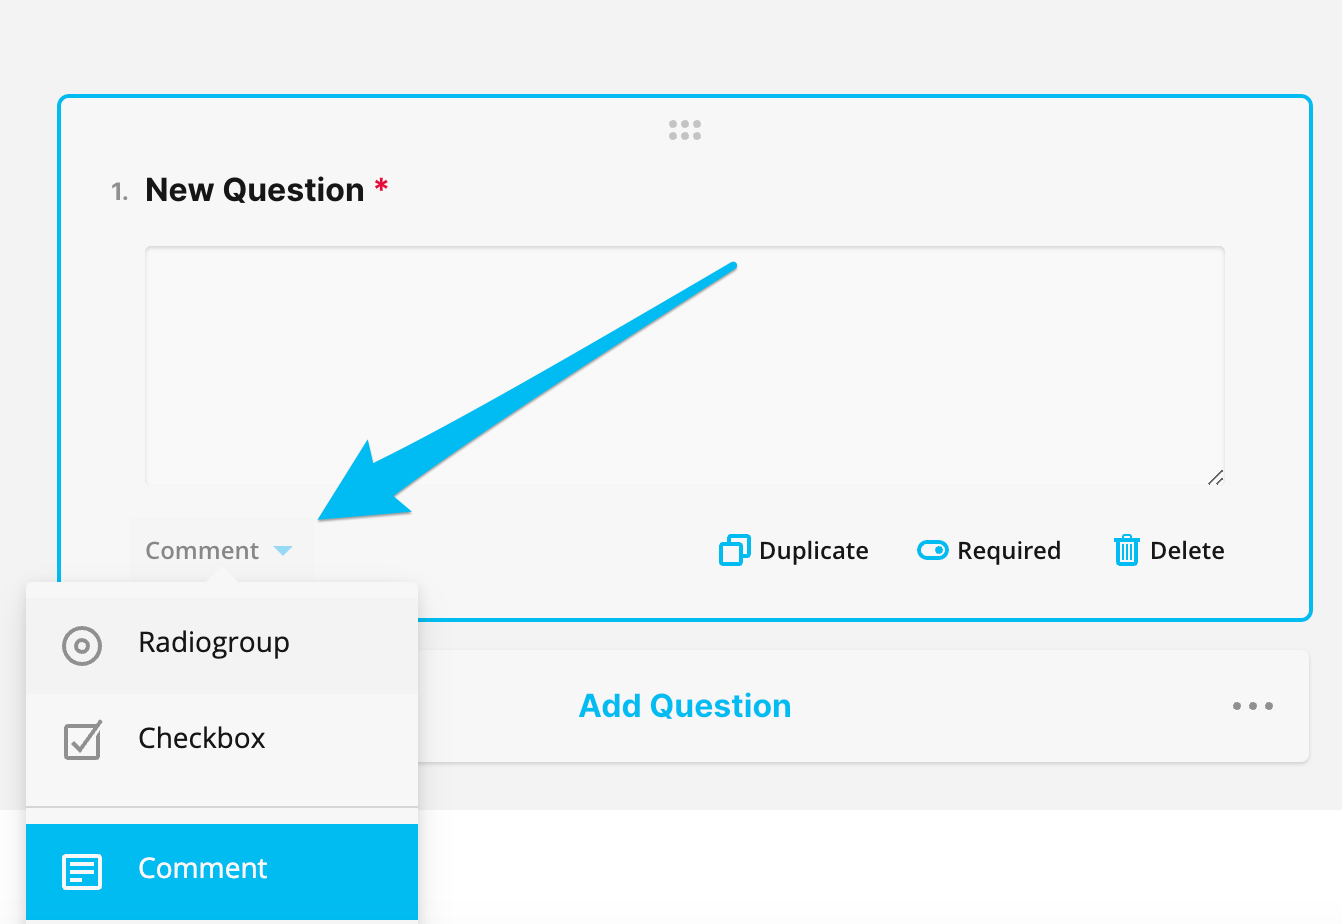The image size is (1342, 924).
Task: Click the drag handle dots above the question
Action: coord(685,130)
